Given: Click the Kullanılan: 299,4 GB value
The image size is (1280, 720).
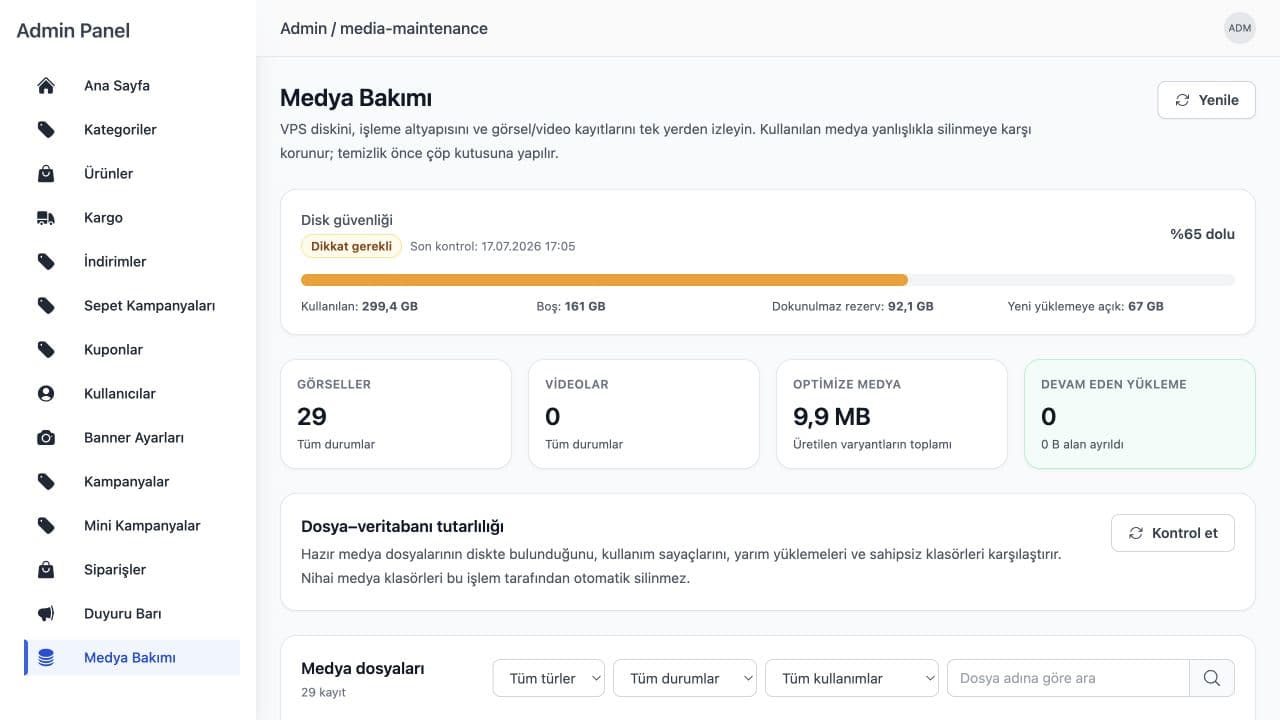Looking at the screenshot, I should [x=359, y=306].
